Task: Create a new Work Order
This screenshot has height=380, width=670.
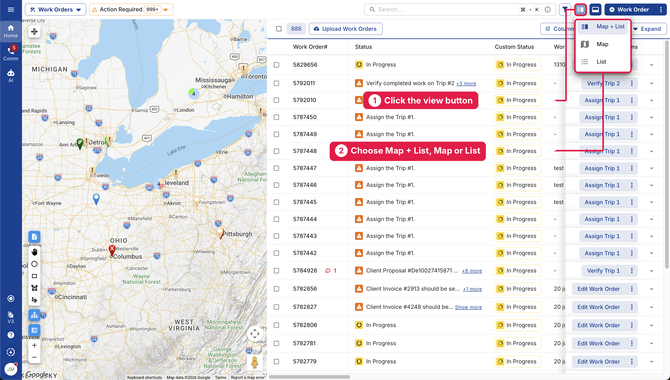Action: [629, 9]
